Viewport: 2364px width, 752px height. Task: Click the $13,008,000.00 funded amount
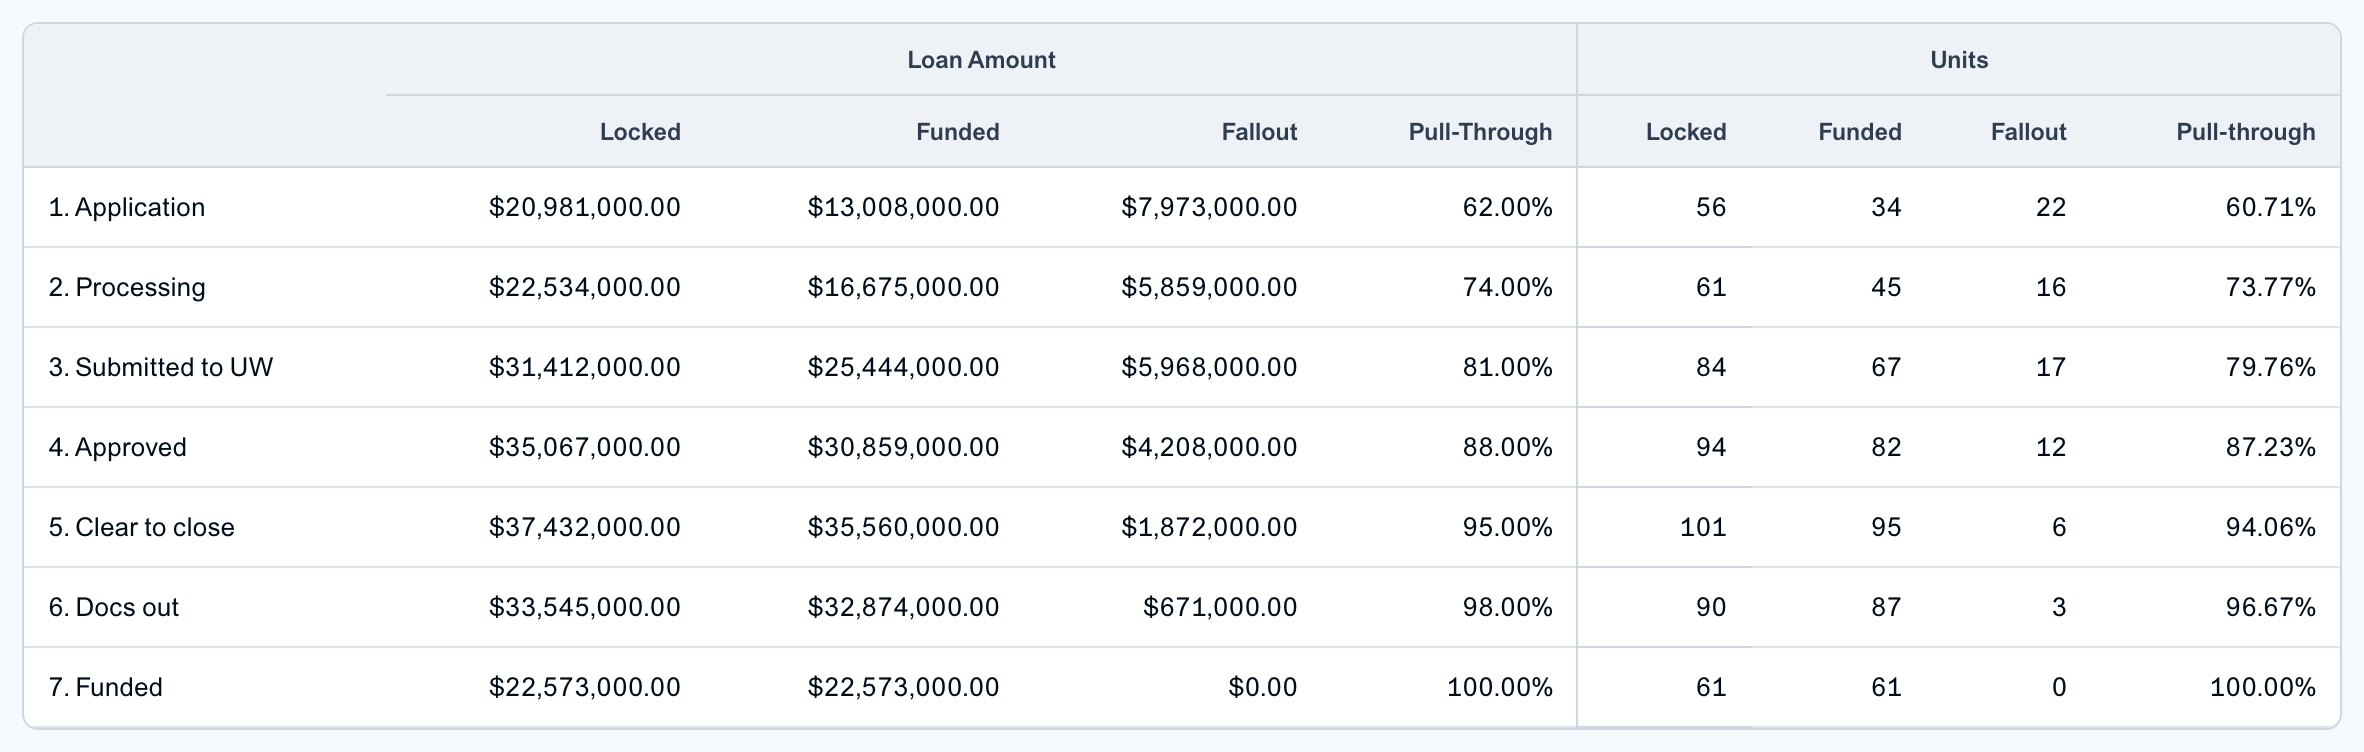point(904,207)
